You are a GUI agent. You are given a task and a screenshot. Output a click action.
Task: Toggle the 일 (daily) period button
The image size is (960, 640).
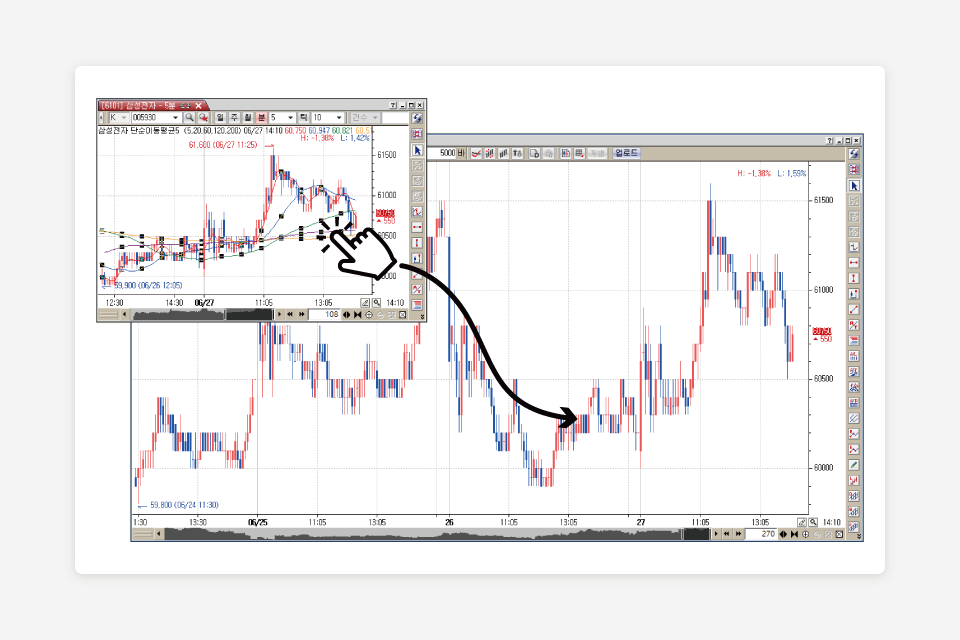pyautogui.click(x=220, y=118)
